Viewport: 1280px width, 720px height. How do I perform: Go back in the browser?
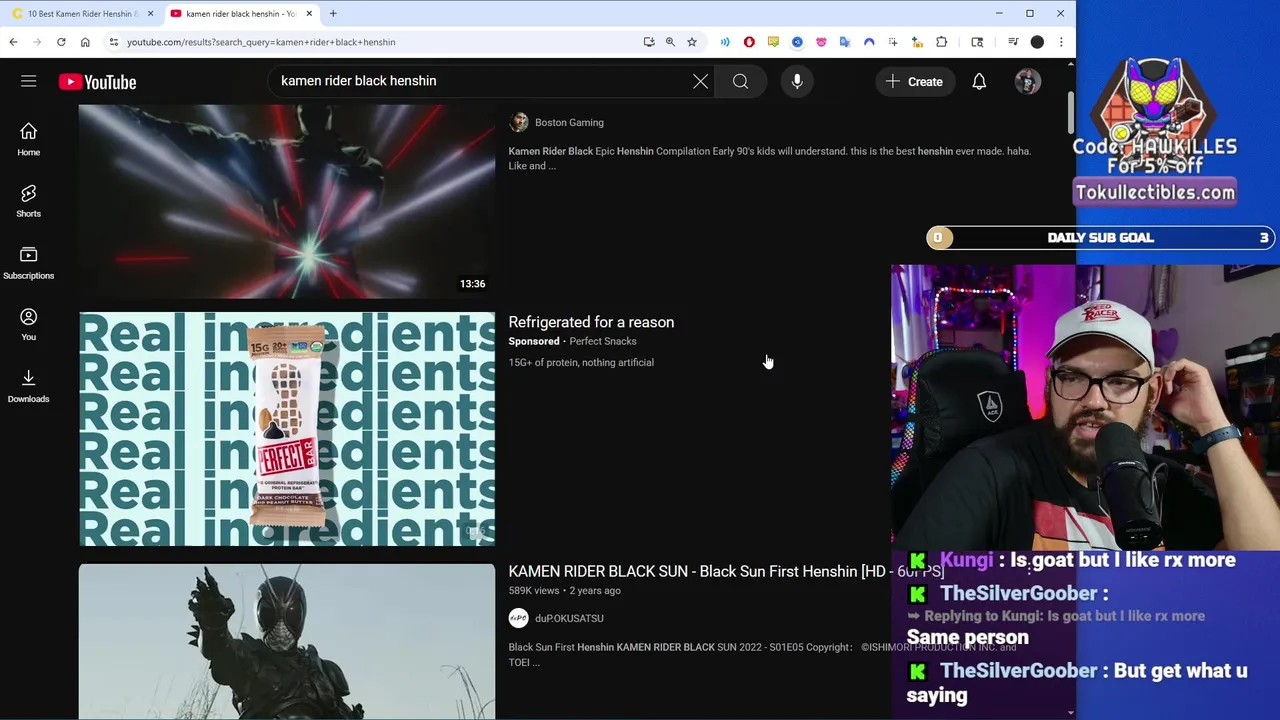click(13, 42)
